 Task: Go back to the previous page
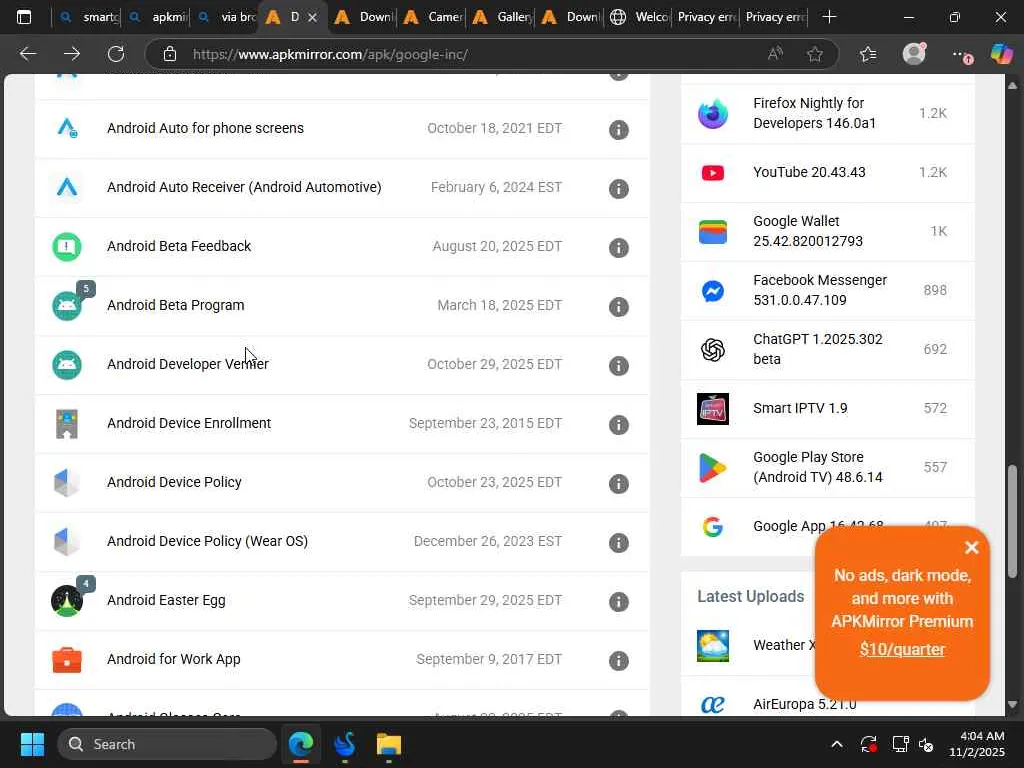click(27, 54)
